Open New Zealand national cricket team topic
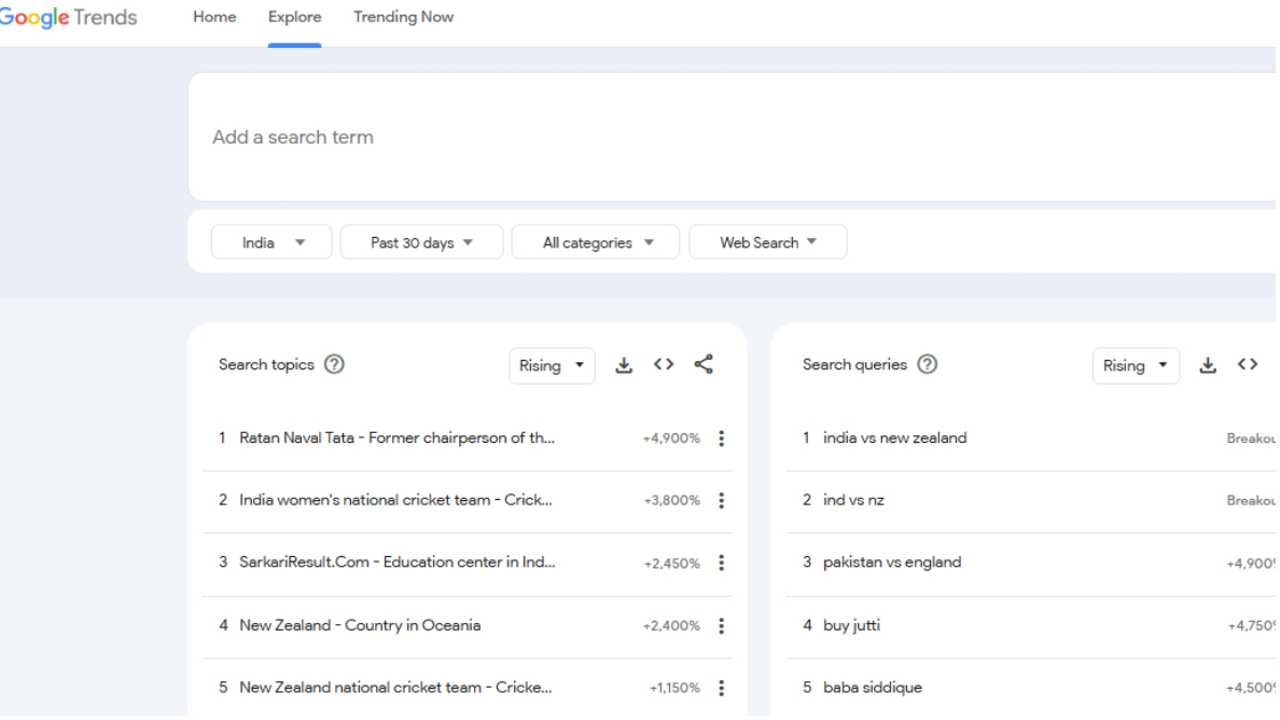Image resolution: width=1280 pixels, height=720 pixels. [396, 687]
